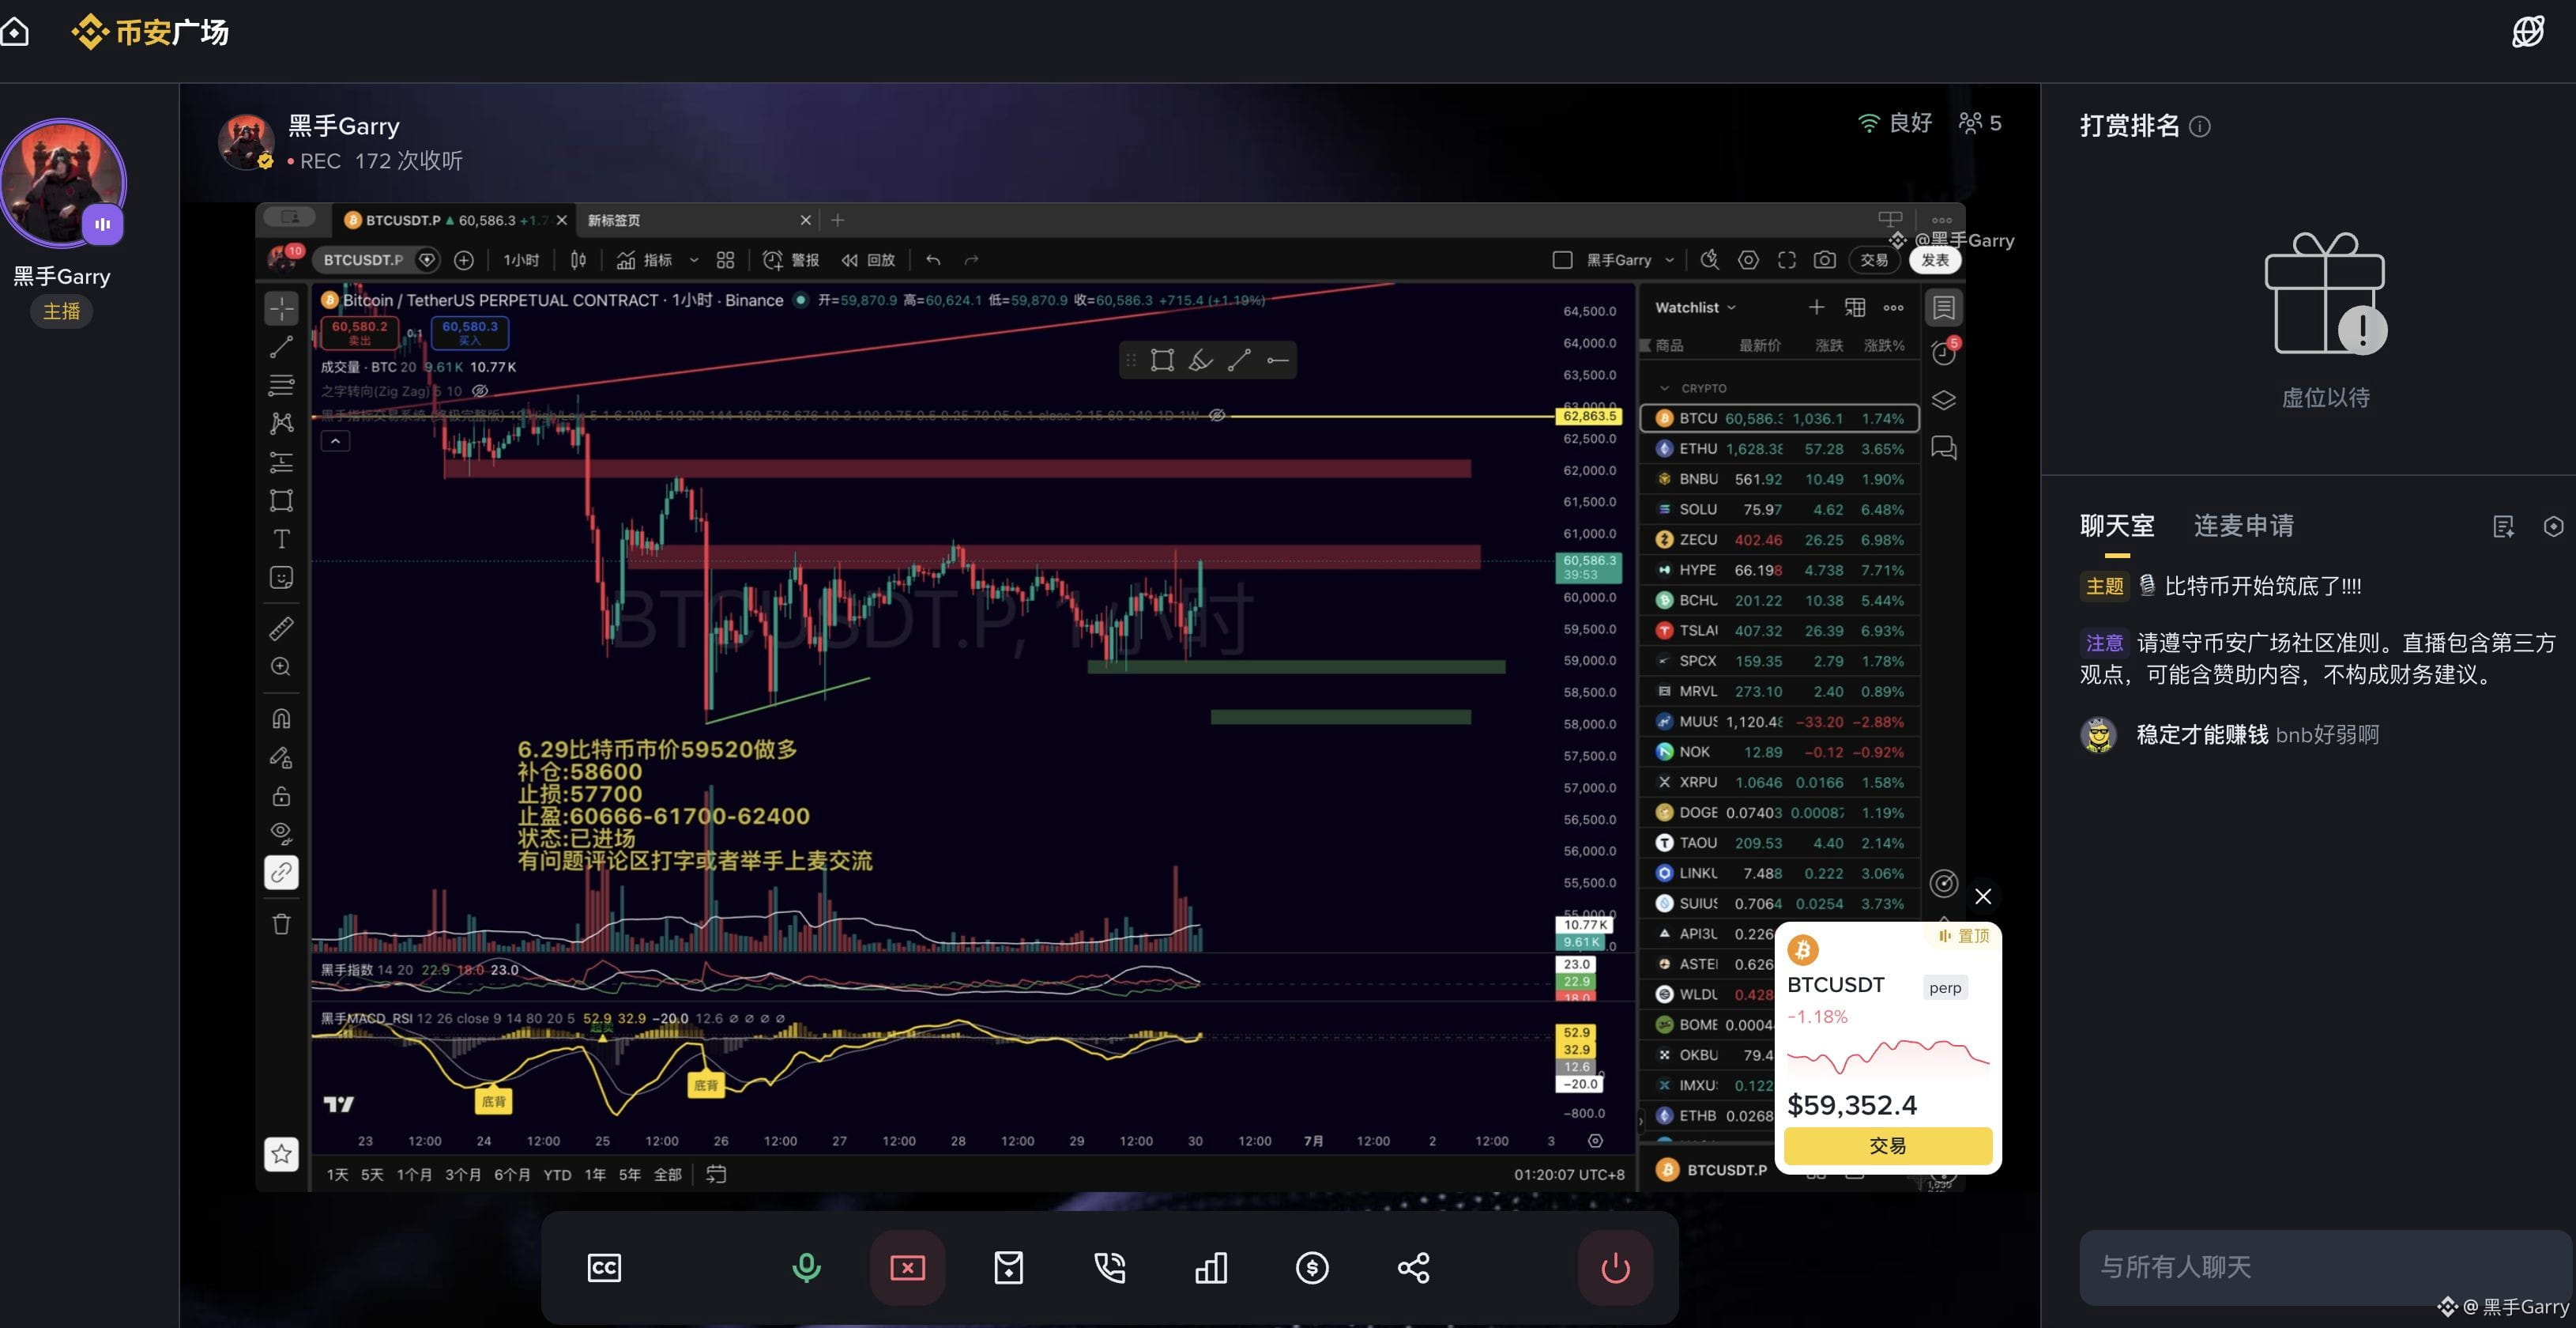Toggle CC closed captions
The height and width of the screenshot is (1328, 2576).
[604, 1268]
